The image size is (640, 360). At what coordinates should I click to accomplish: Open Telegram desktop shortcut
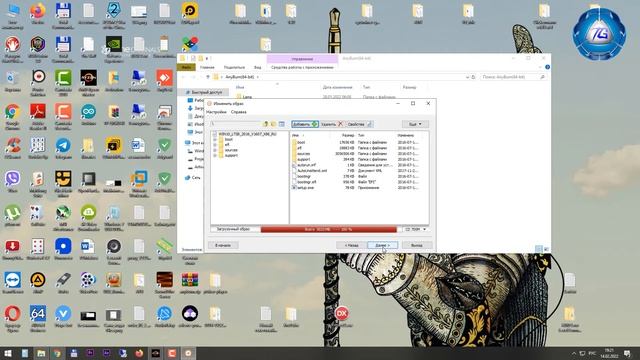63,149
